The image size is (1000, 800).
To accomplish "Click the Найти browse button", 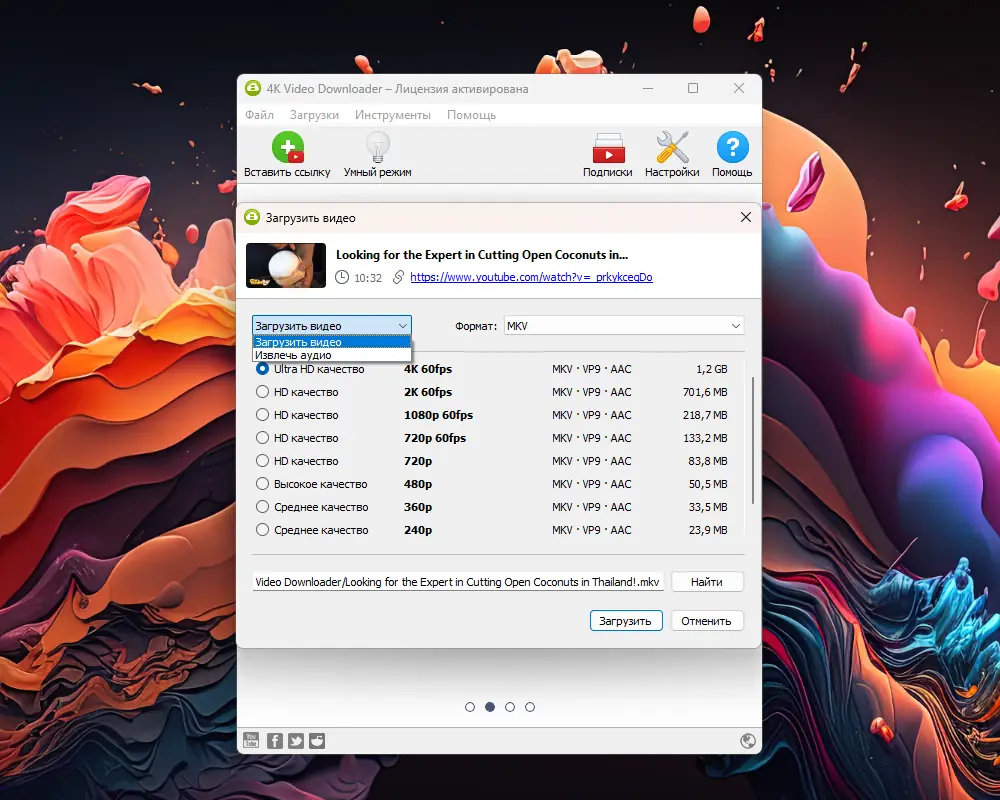I will pyautogui.click(x=707, y=581).
